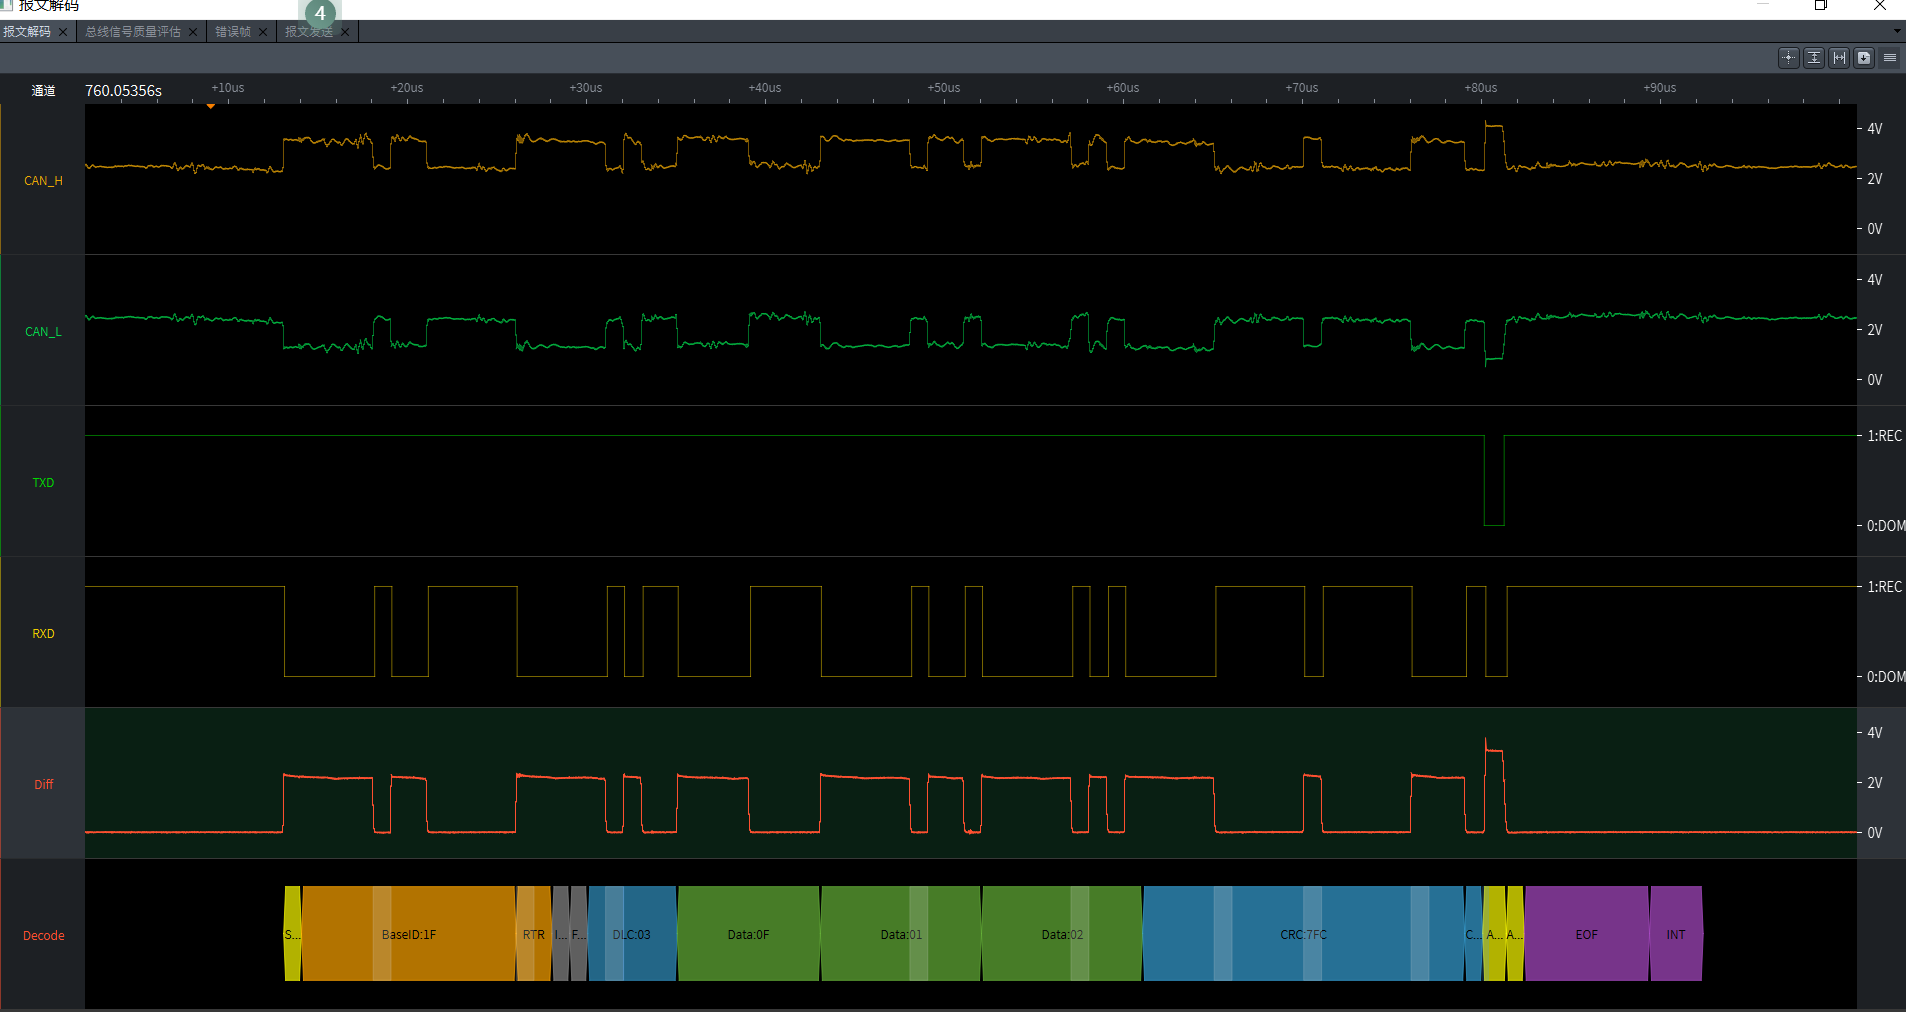The image size is (1906, 1012).
Task: Restore down the application window
Action: (1821, 5)
